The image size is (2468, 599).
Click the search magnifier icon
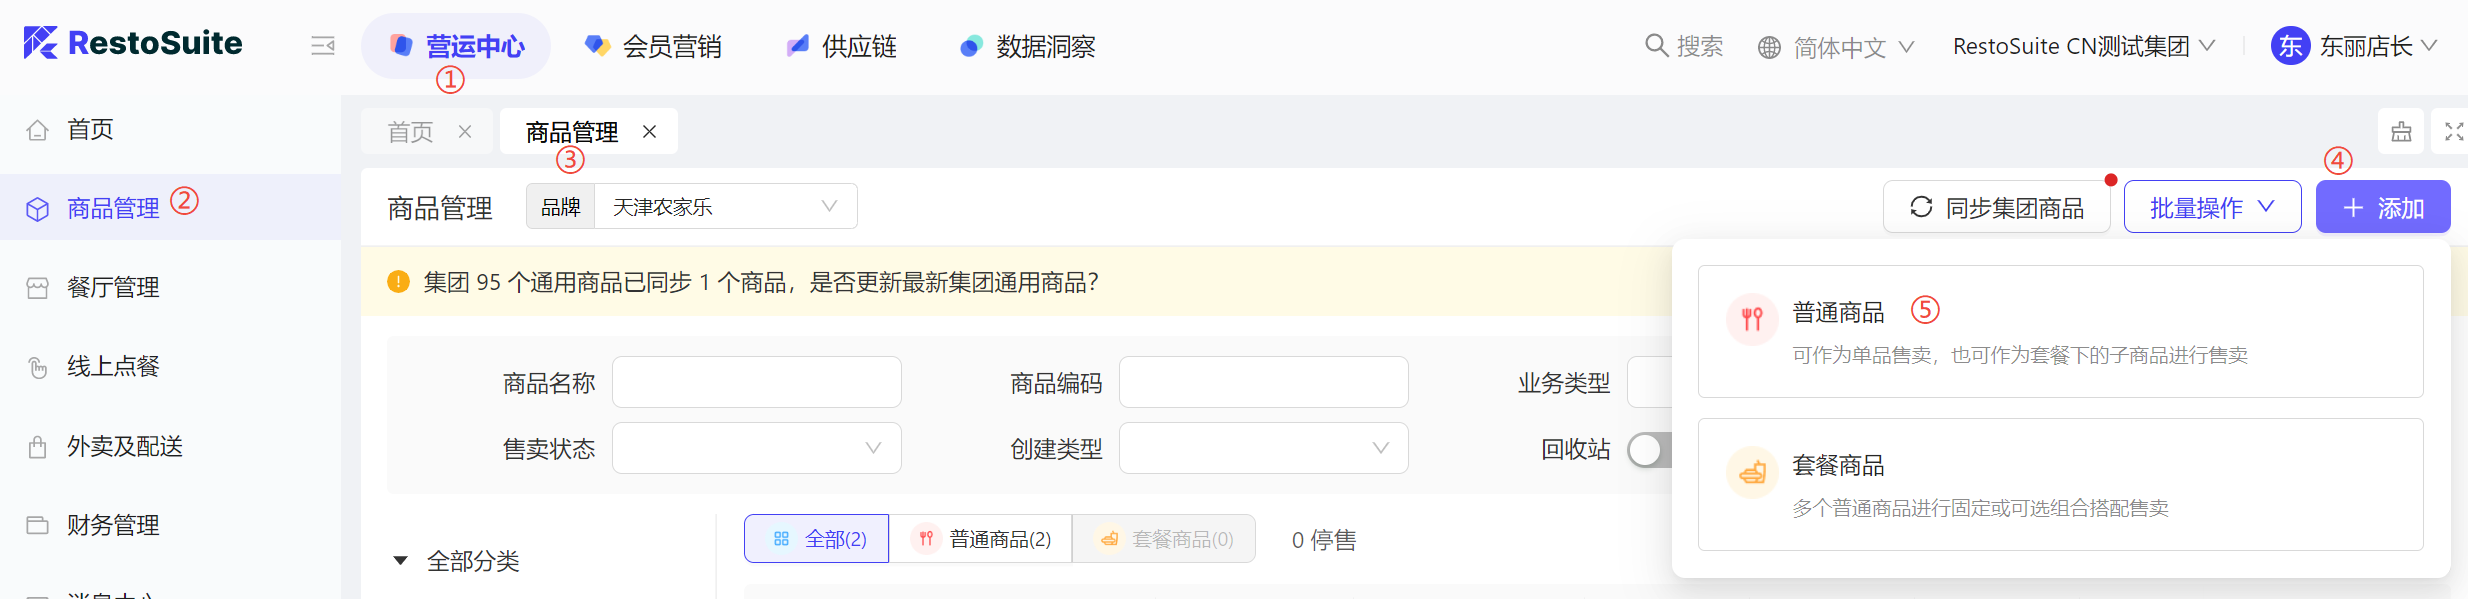coord(1656,45)
